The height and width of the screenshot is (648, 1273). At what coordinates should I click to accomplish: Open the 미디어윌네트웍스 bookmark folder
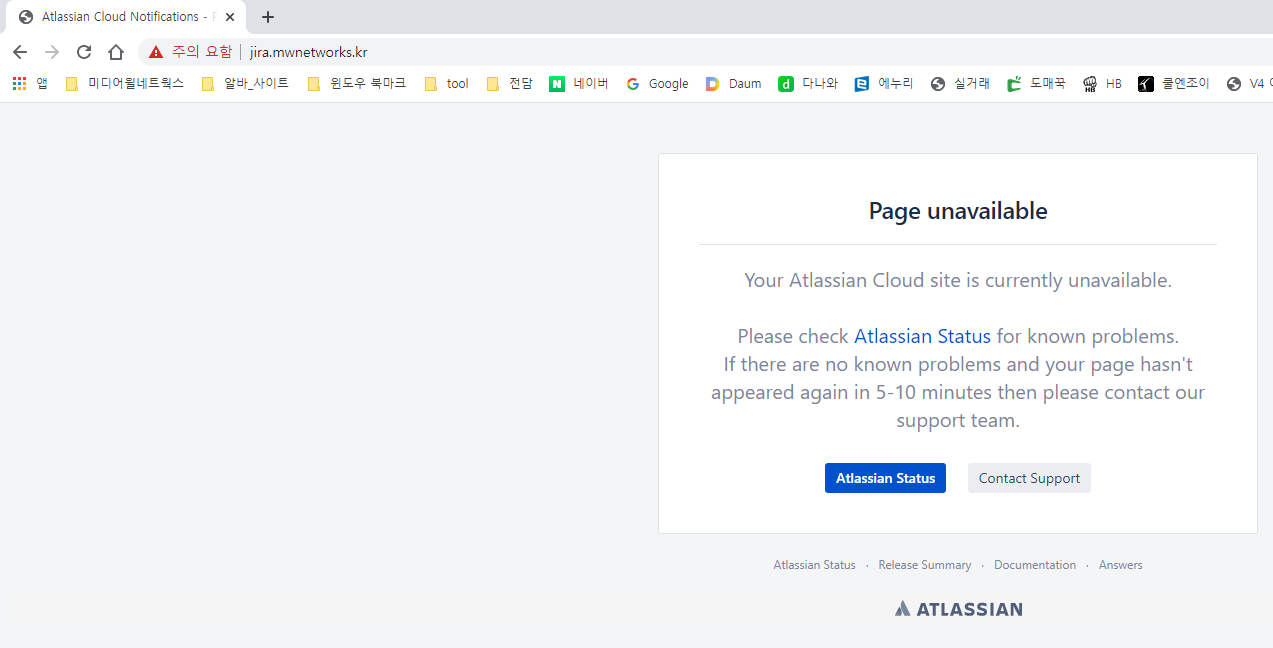click(125, 84)
